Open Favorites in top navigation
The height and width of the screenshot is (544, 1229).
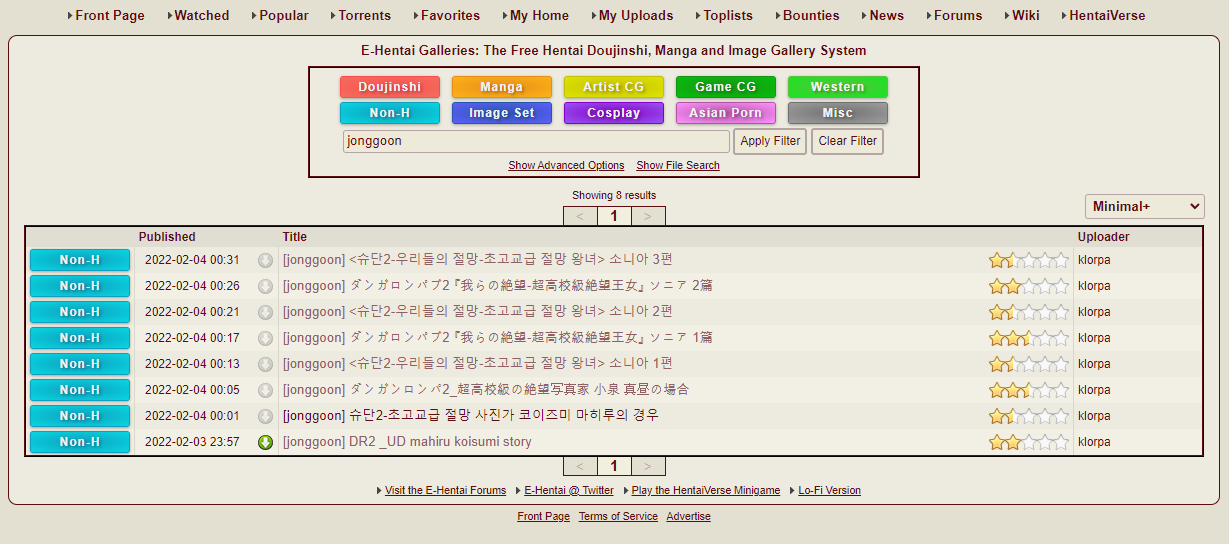(450, 15)
